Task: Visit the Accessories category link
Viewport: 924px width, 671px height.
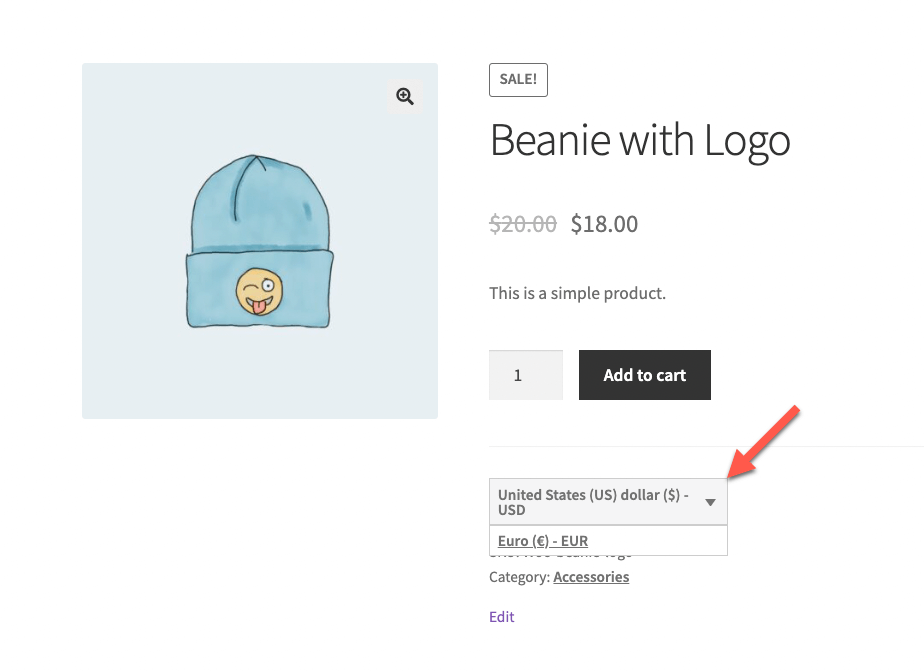Action: (591, 577)
